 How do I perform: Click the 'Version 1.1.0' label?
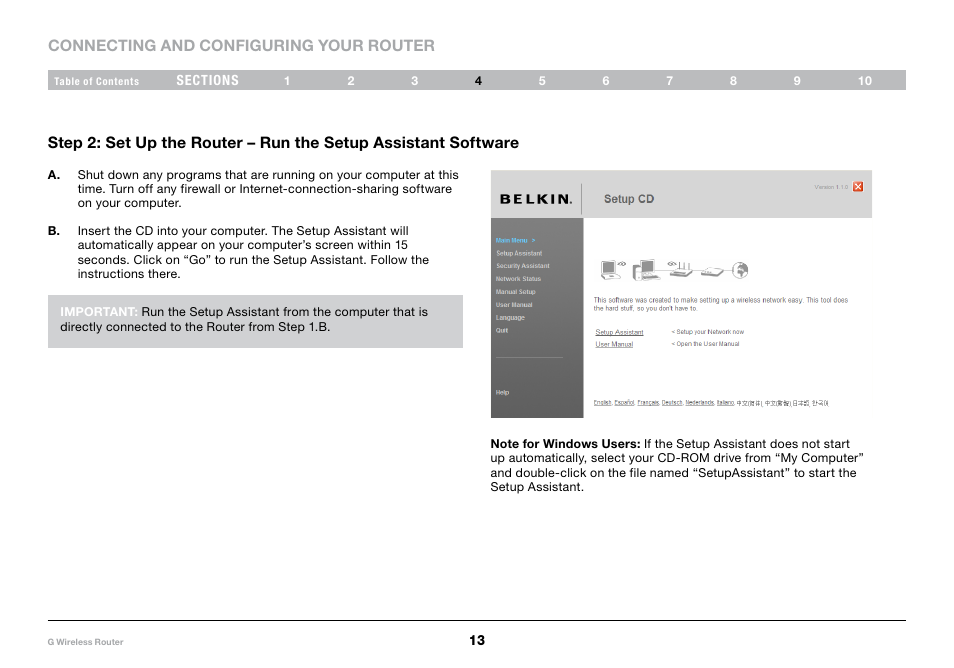pos(830,187)
